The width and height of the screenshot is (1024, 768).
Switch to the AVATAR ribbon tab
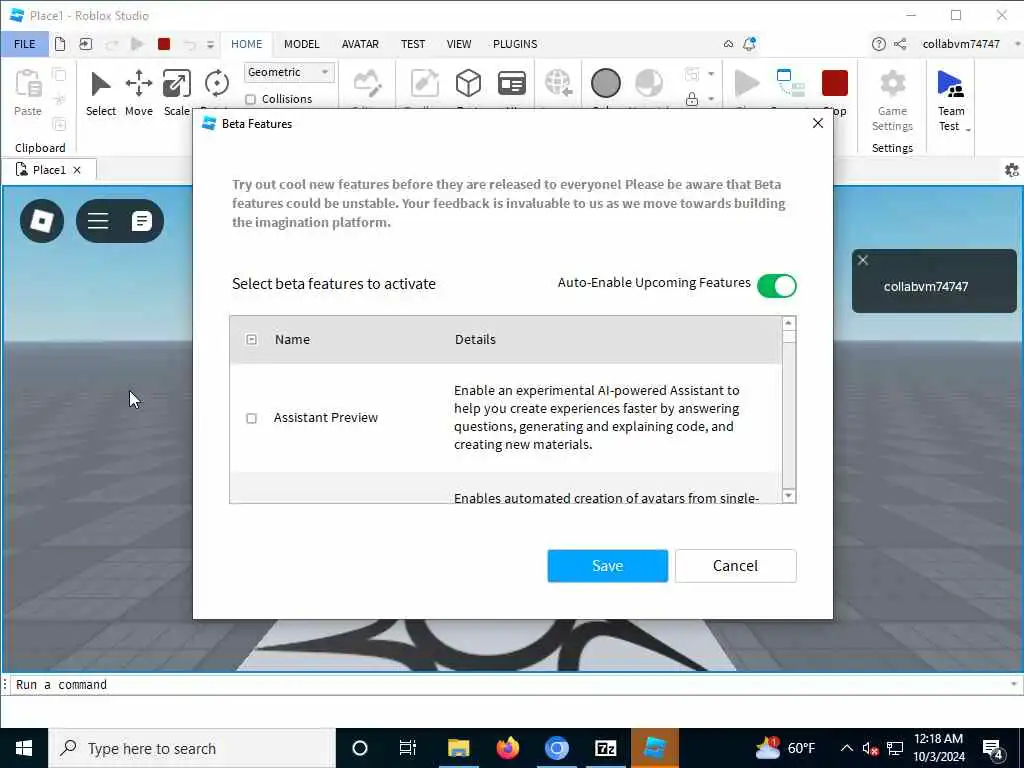[x=360, y=44]
